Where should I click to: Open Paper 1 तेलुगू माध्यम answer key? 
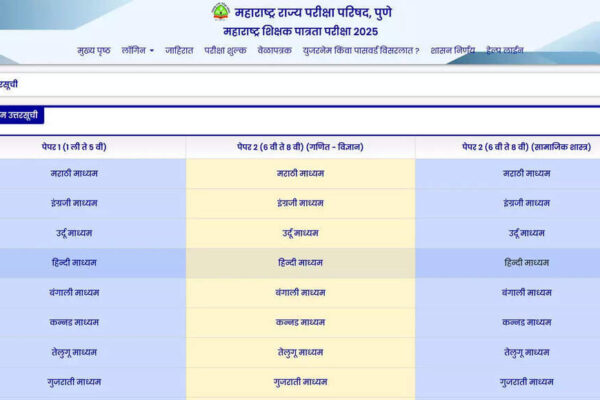click(x=74, y=352)
